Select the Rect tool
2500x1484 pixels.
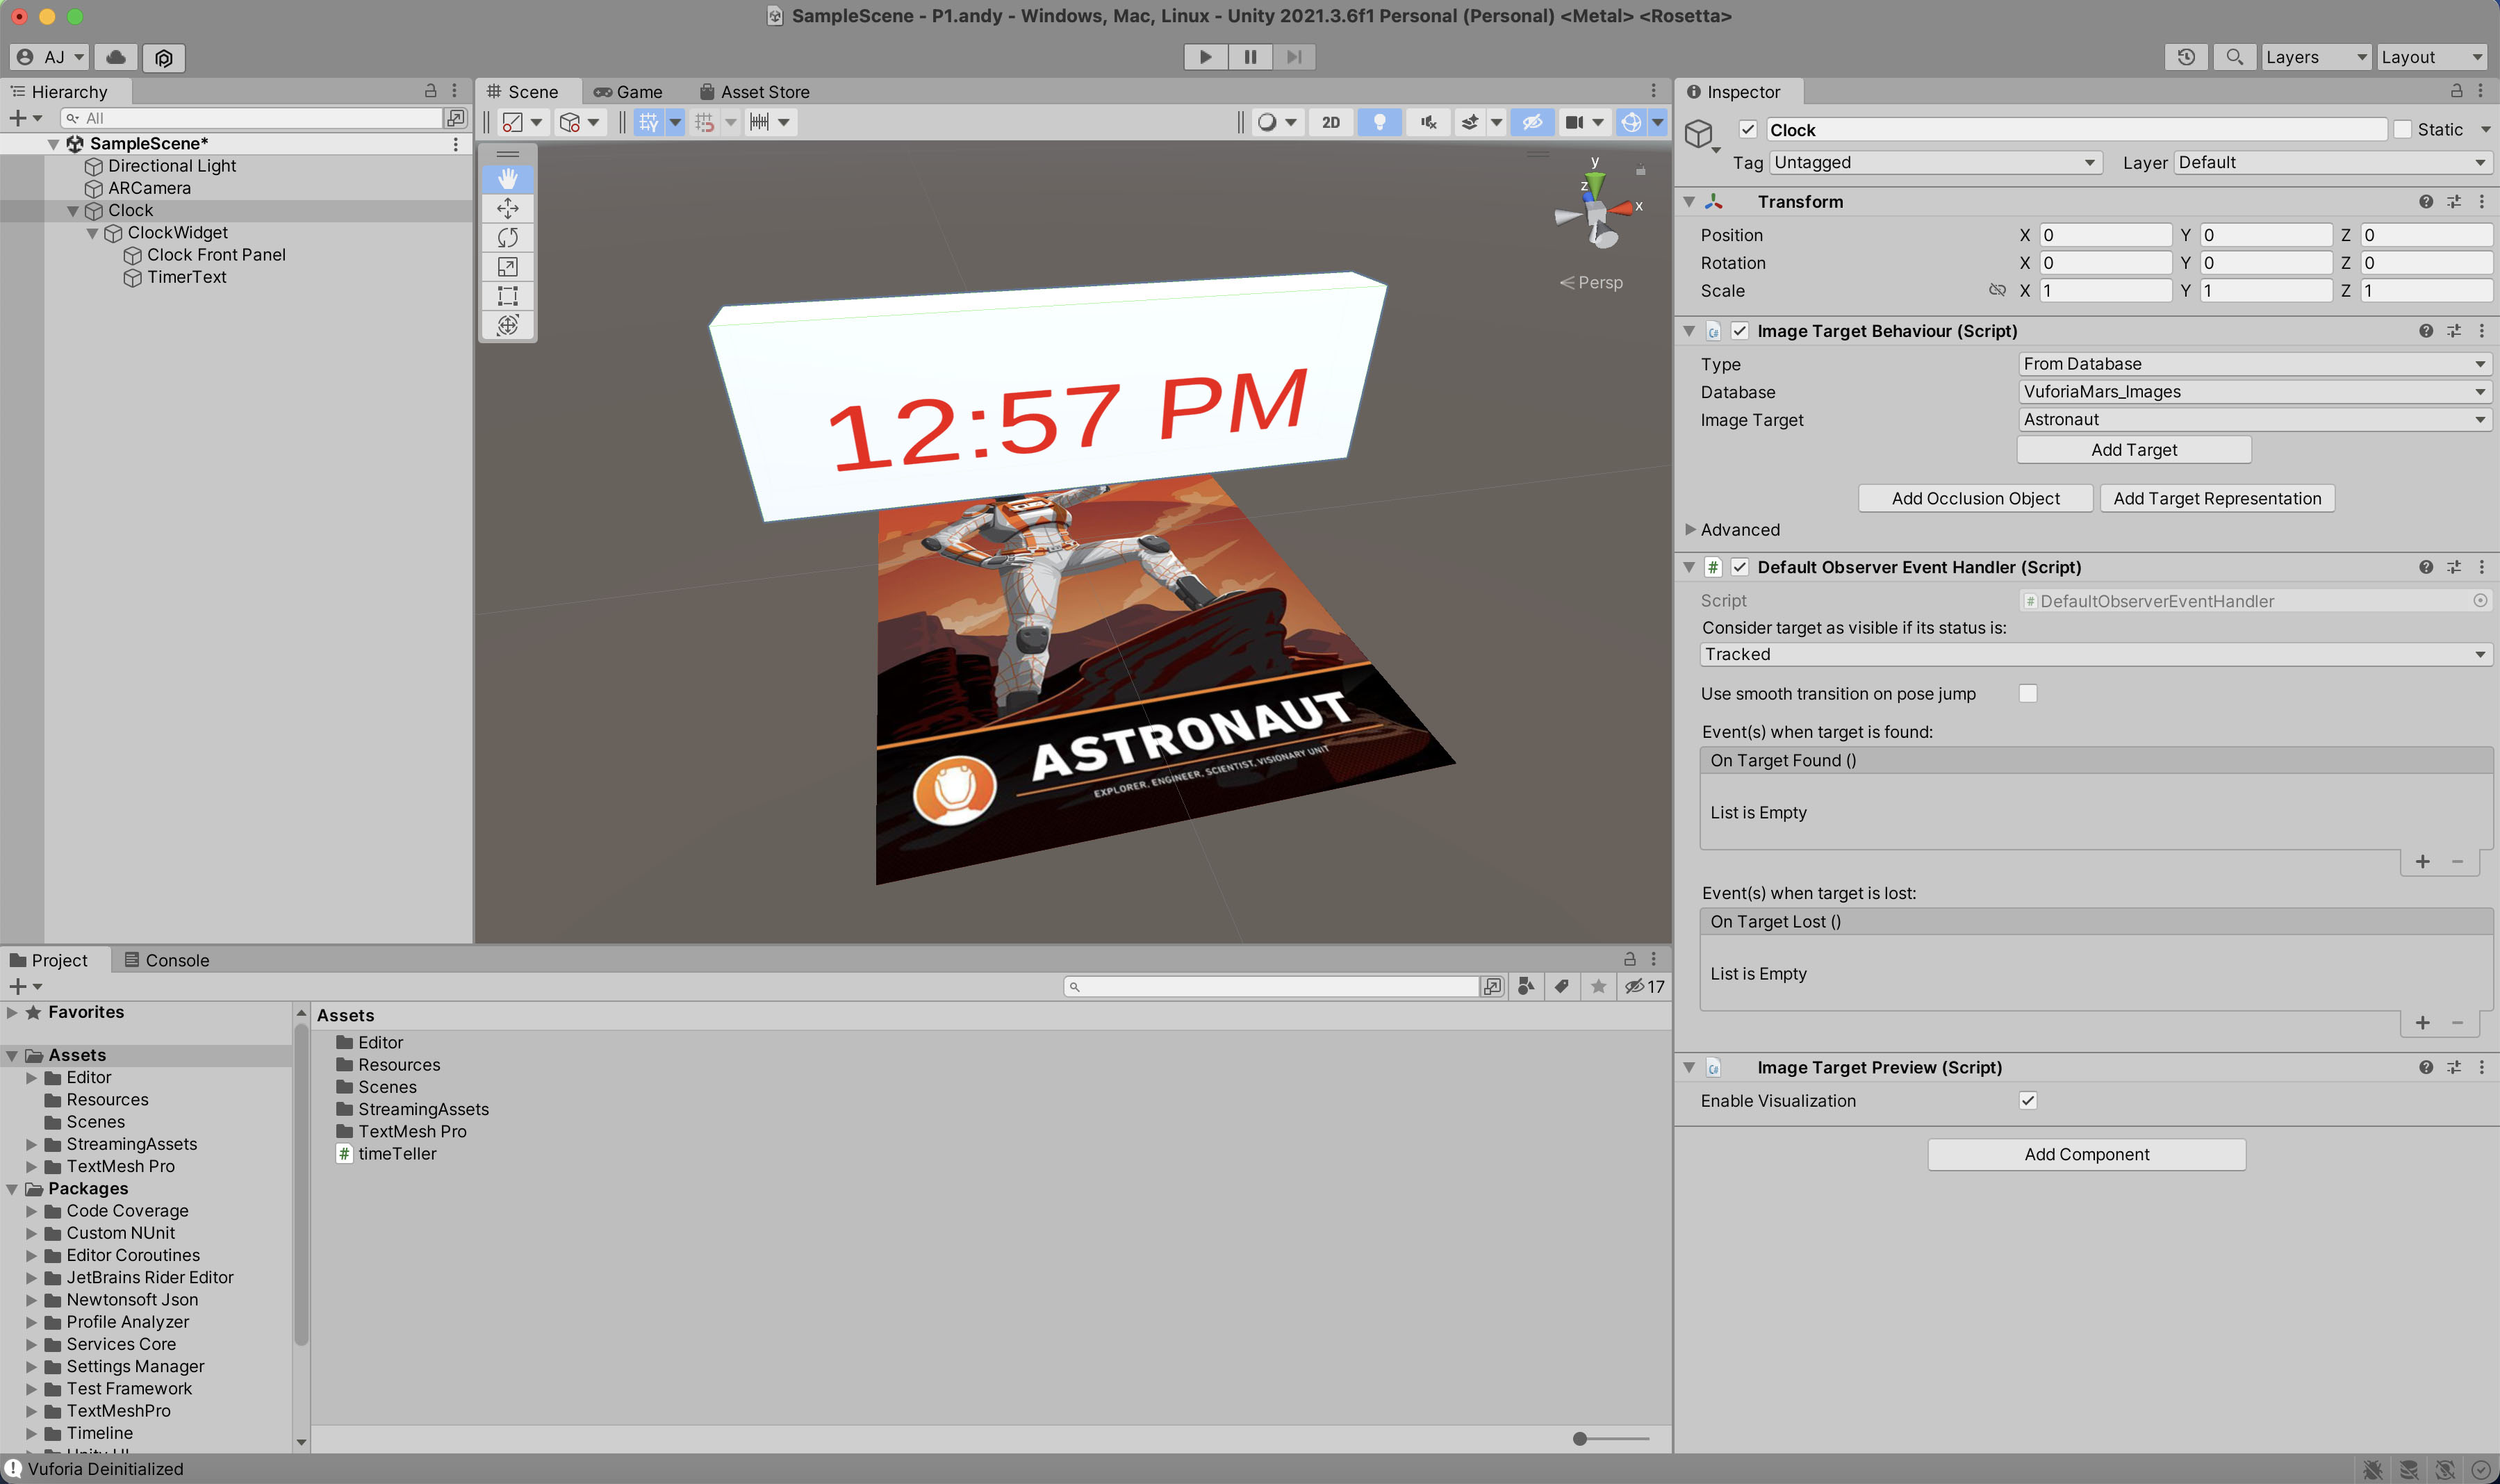tap(508, 295)
